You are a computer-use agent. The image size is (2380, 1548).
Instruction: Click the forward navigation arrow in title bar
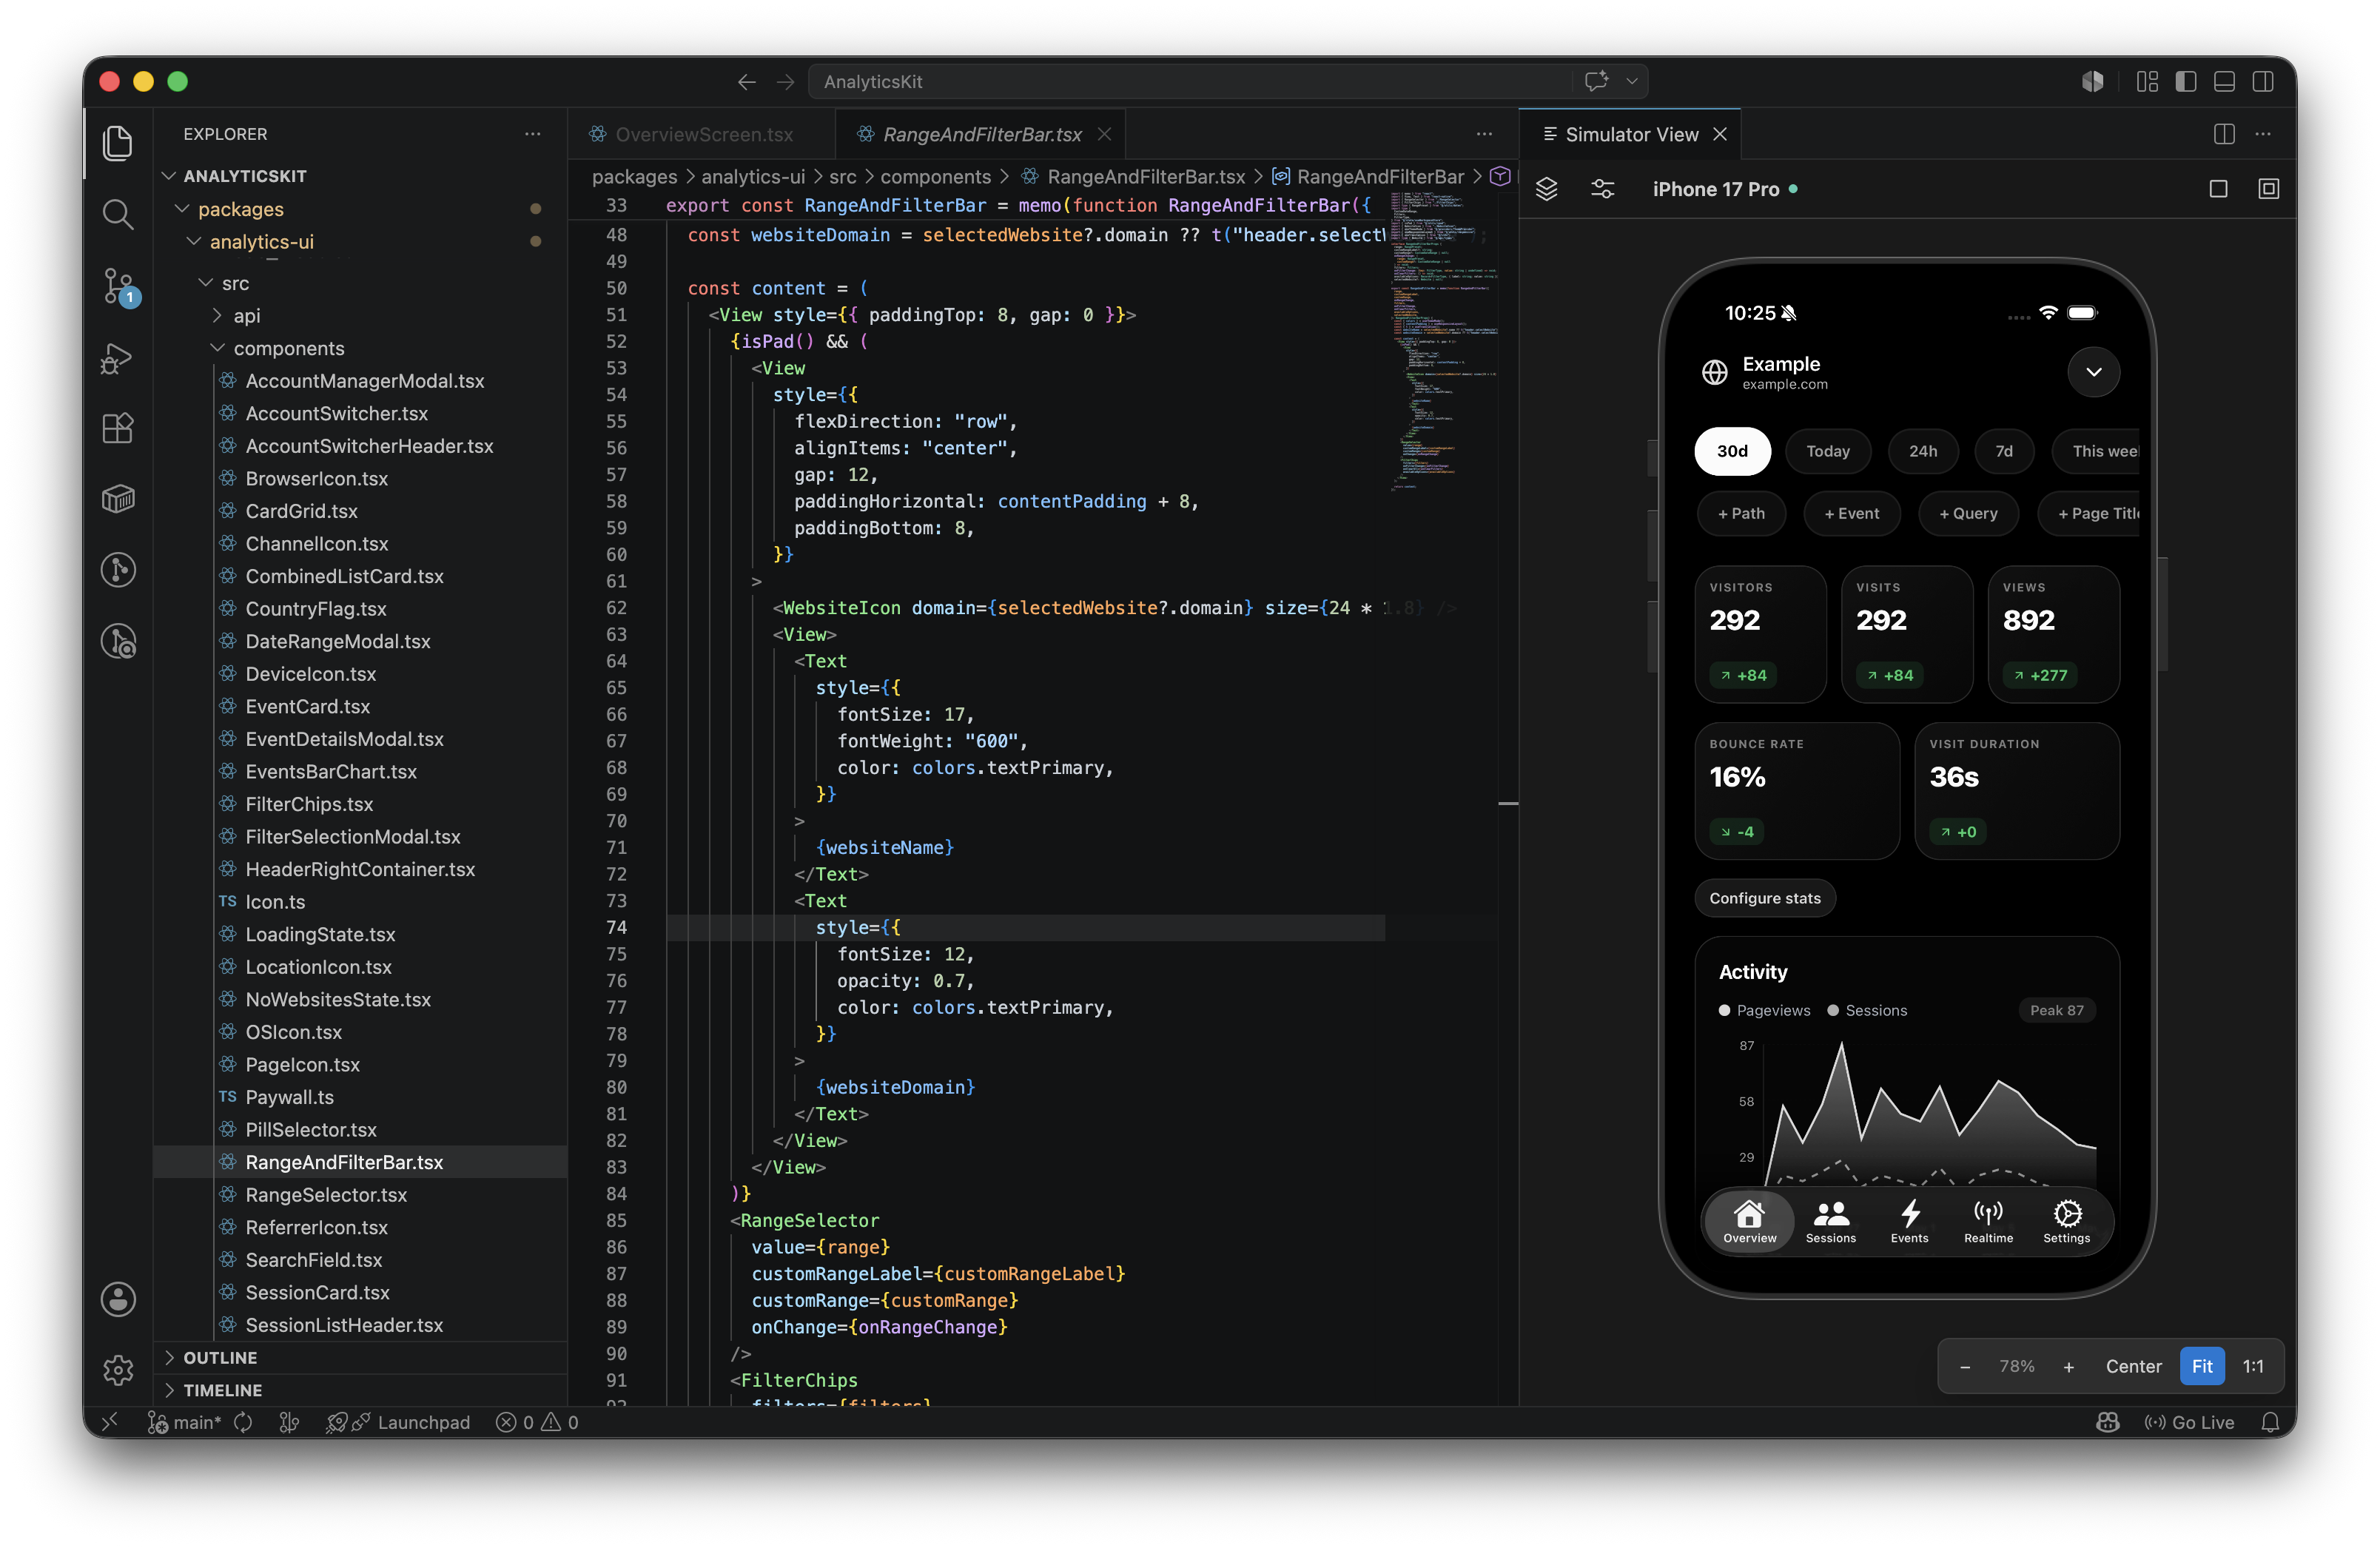785,82
